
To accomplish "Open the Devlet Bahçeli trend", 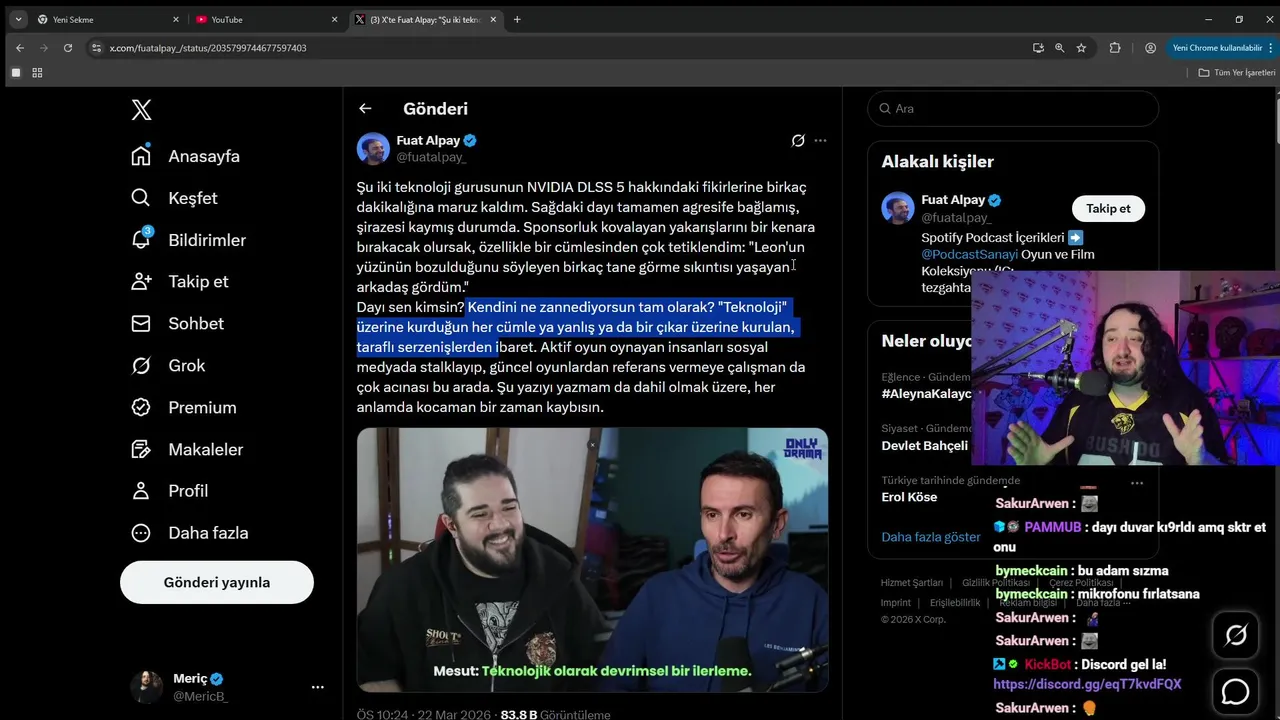I will [x=924, y=446].
